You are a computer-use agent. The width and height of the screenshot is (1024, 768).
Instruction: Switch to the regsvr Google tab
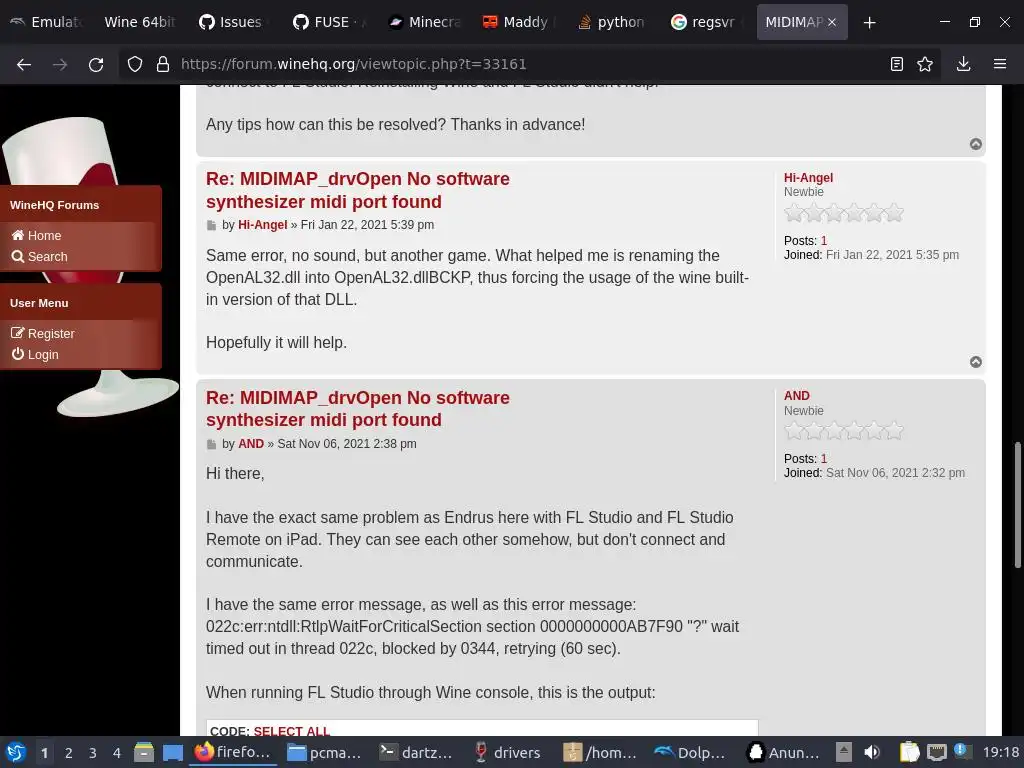point(707,22)
